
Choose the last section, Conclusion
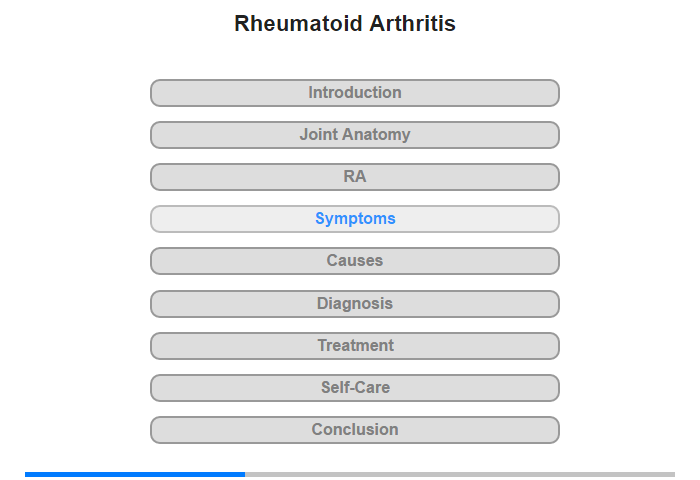(355, 429)
